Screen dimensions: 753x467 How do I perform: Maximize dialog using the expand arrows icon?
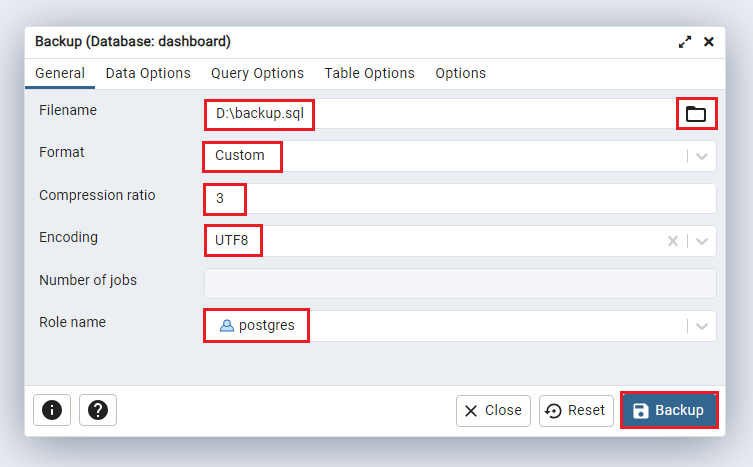point(685,42)
